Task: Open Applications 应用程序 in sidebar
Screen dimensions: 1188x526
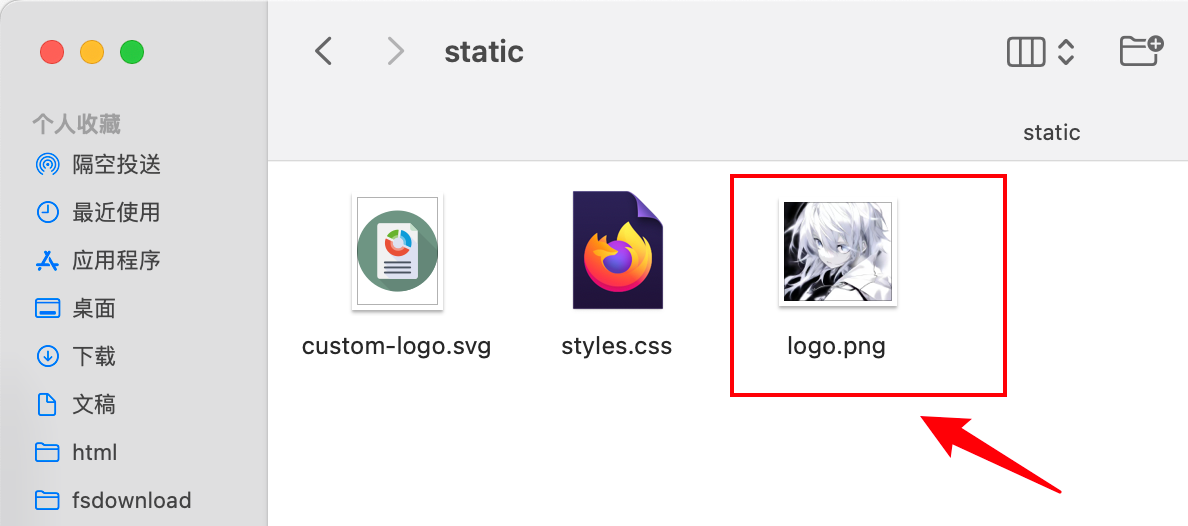Action: click(x=98, y=261)
